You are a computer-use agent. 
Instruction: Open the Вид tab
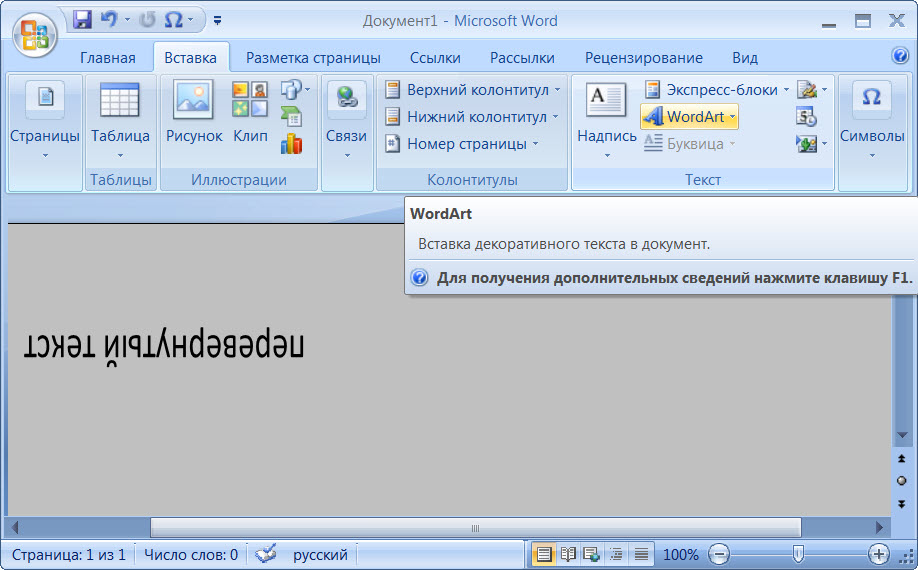(745, 58)
